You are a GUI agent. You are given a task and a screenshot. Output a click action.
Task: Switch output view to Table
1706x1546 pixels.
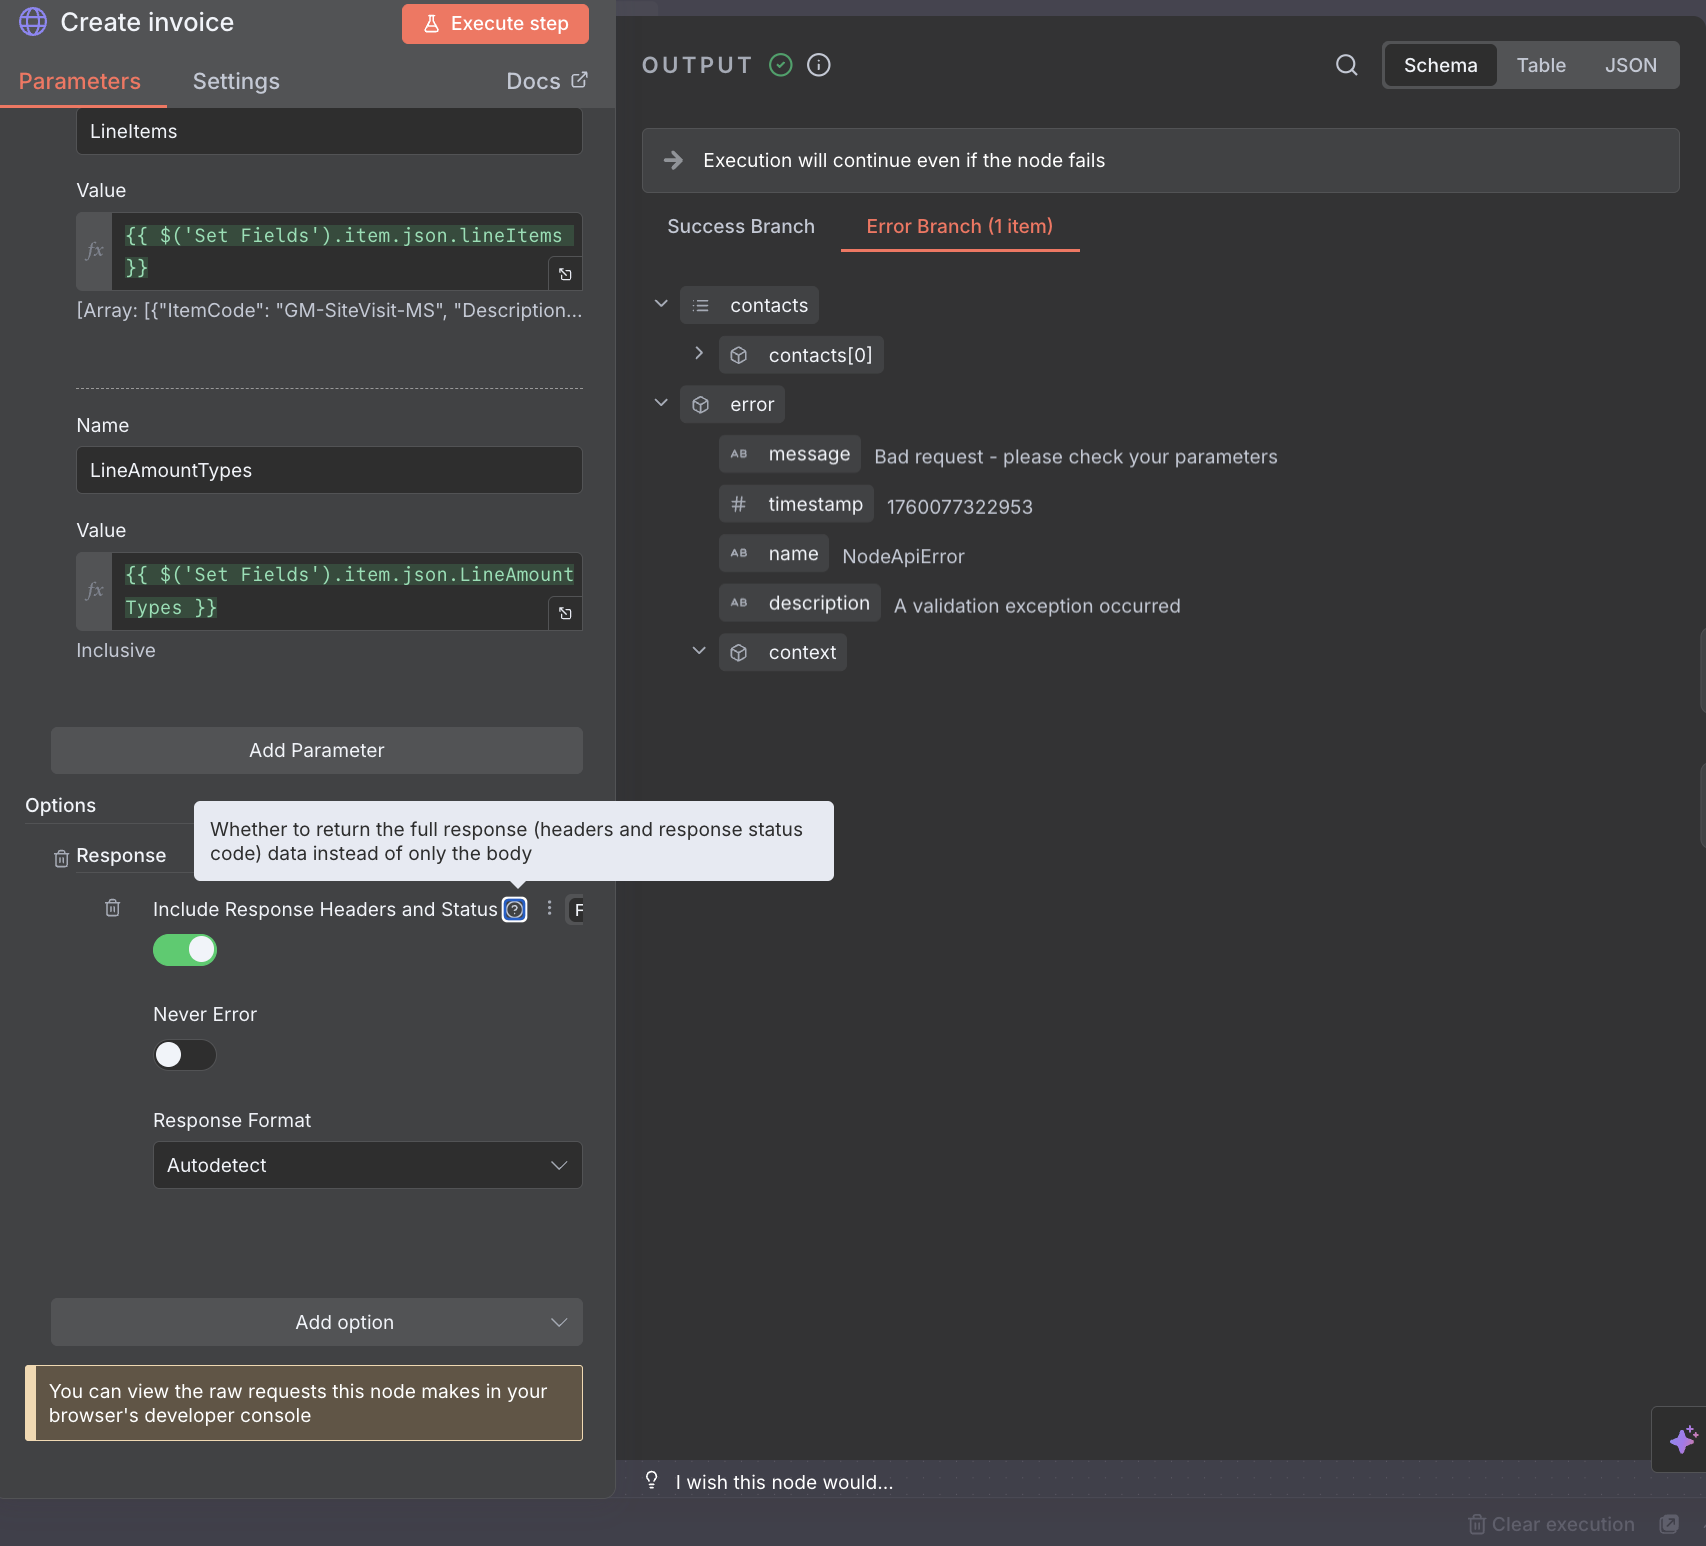tap(1540, 65)
